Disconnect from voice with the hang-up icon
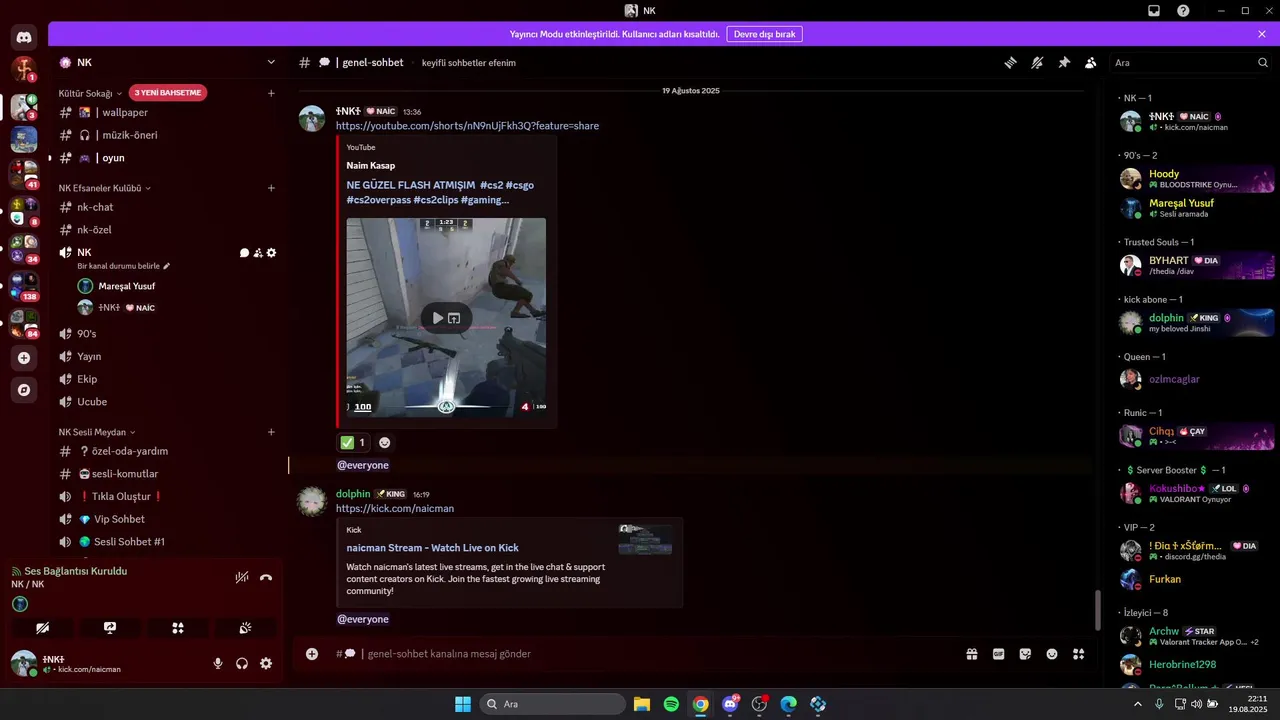This screenshot has height=720, width=1280. [266, 577]
